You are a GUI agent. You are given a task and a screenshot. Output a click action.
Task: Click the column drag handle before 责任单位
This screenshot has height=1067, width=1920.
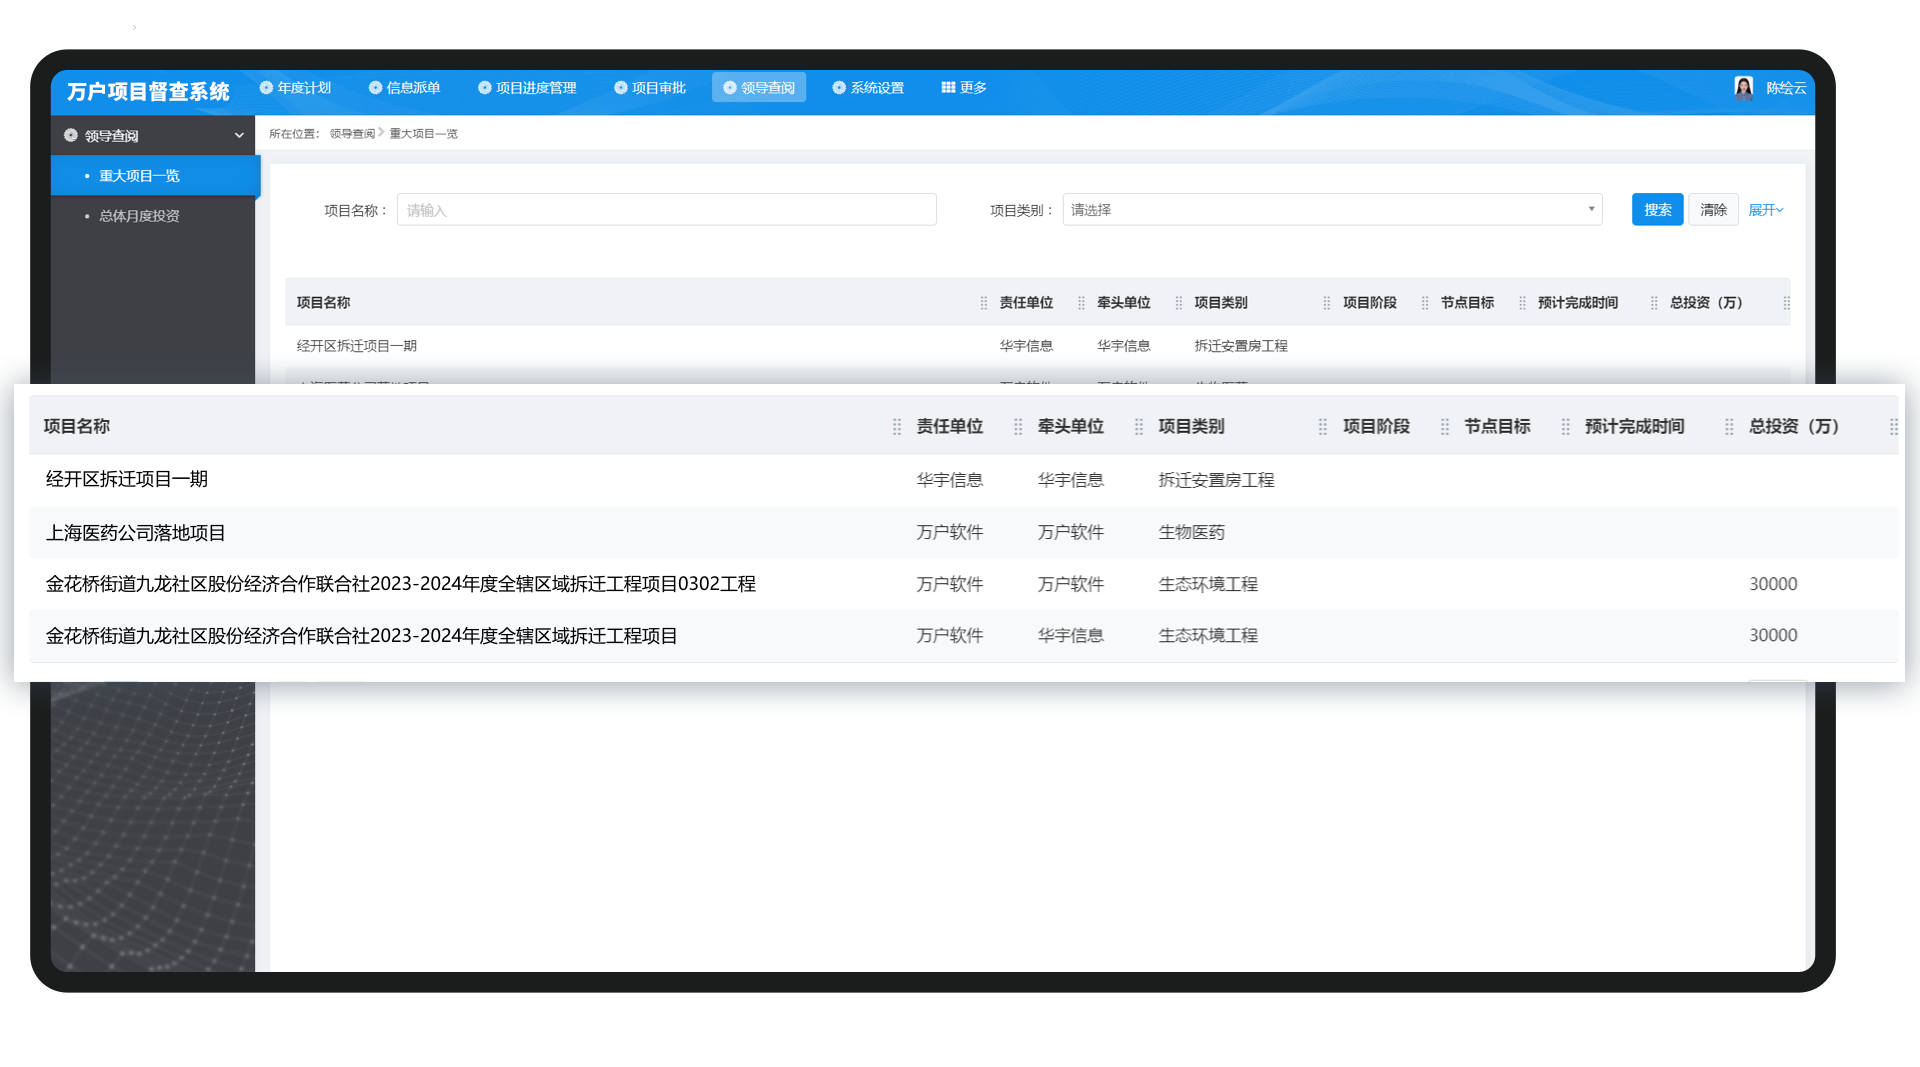[896, 427]
